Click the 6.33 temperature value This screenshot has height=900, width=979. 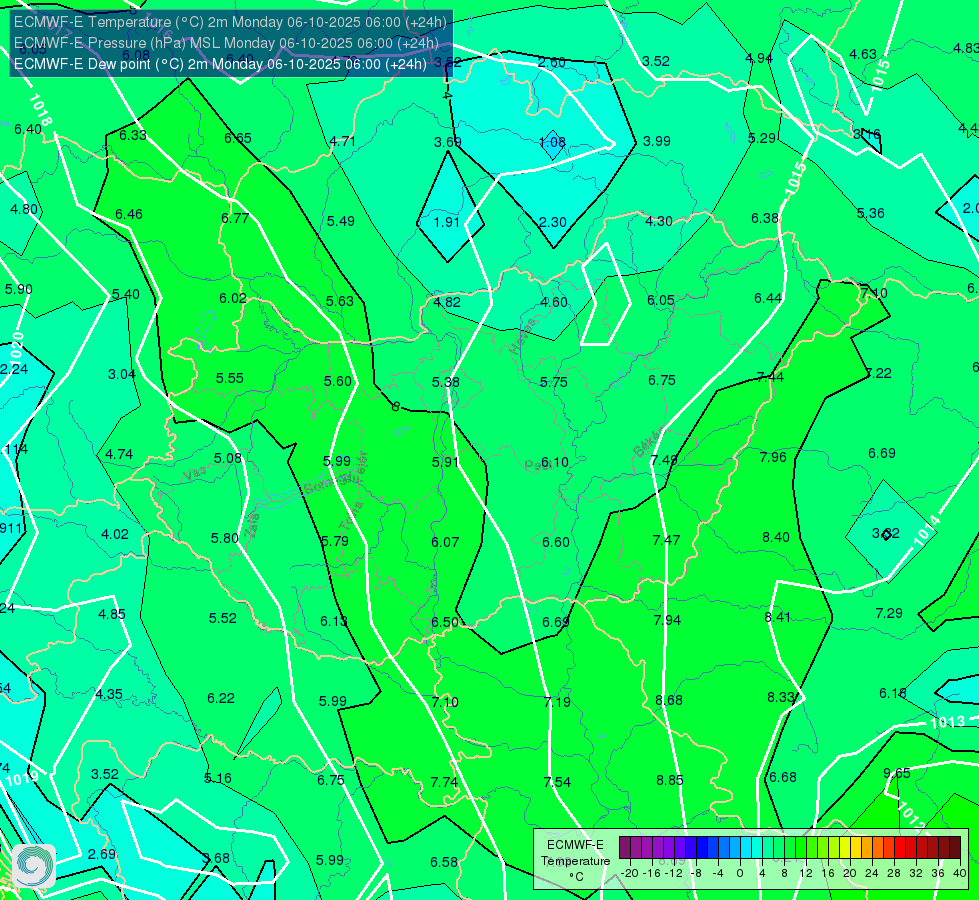pyautogui.click(x=132, y=135)
